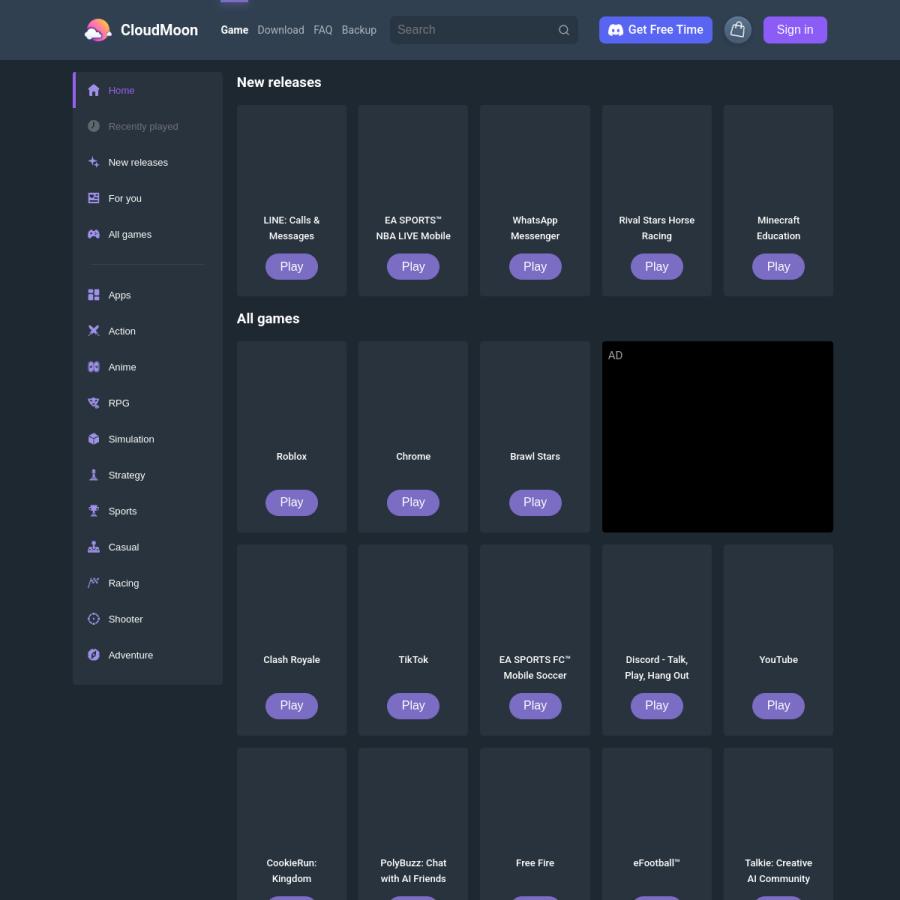Open the PolyBuzz: Chat with AI Friends title
The image size is (900, 900).
tap(413, 871)
